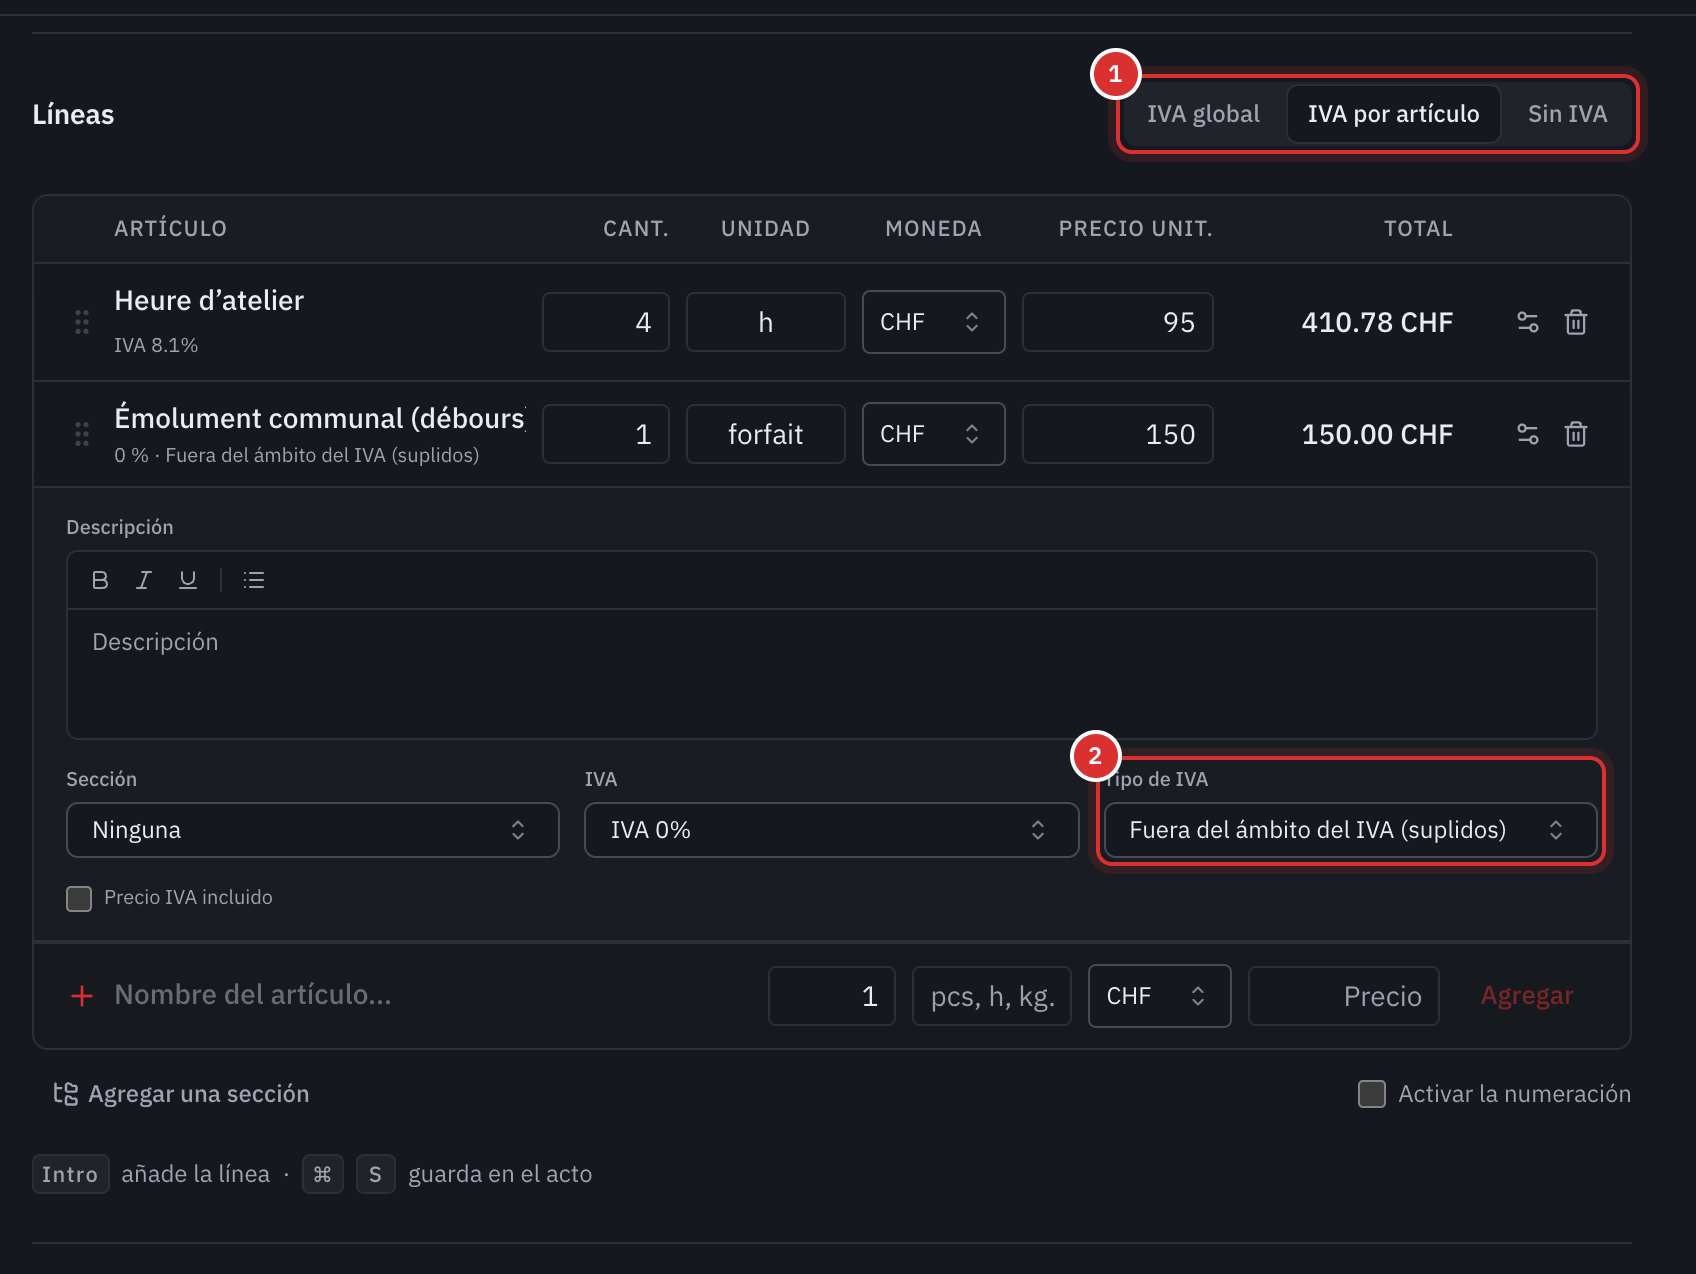Open the Tipo de IVA dropdown
Screen dimensions: 1696x1274
pos(1350,830)
